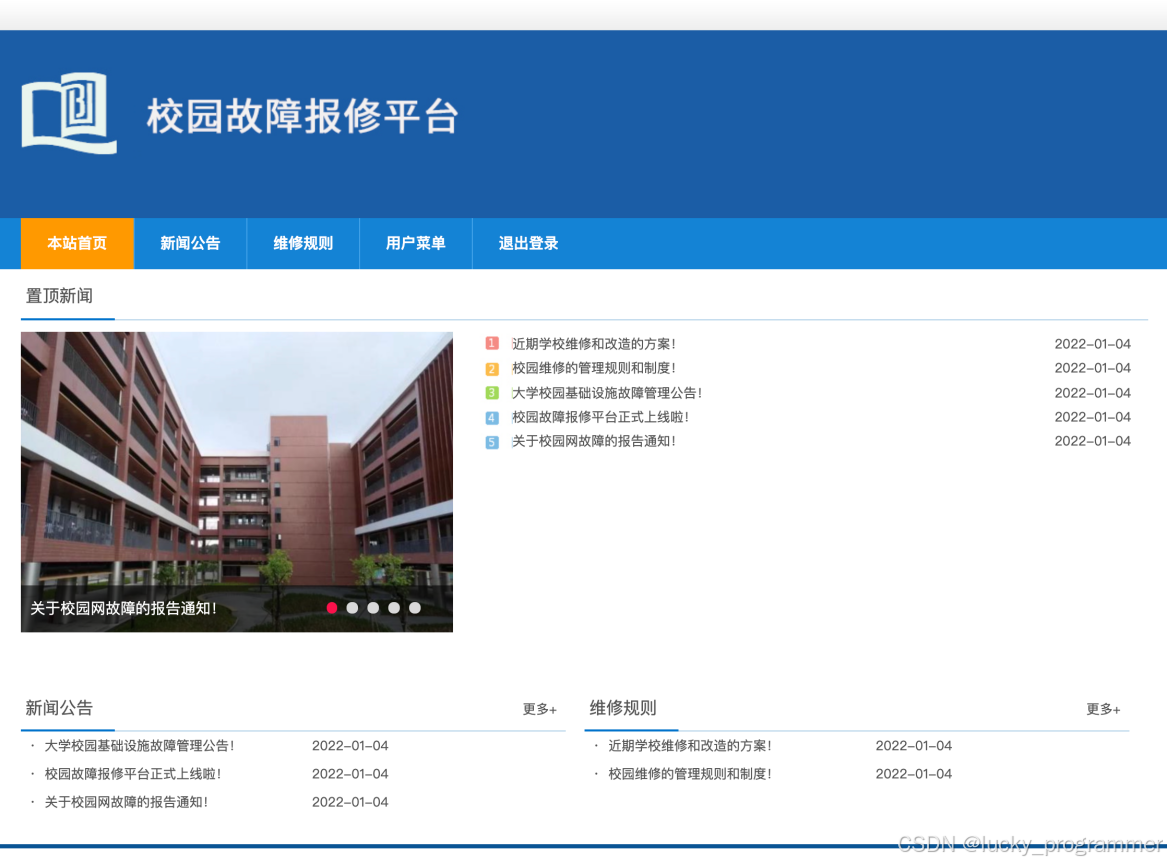Activate the currently highlighted red carousel dot
The height and width of the screenshot is (864, 1167).
pos(332,607)
